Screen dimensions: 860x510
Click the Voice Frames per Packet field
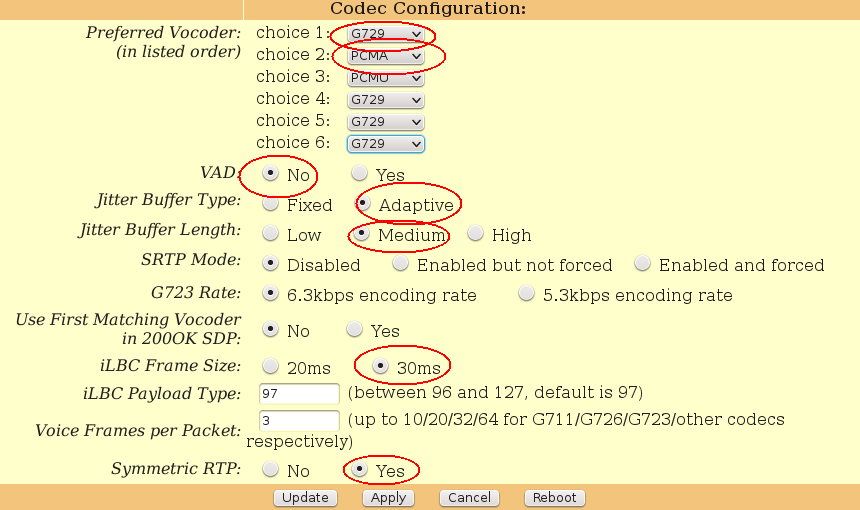(299, 420)
